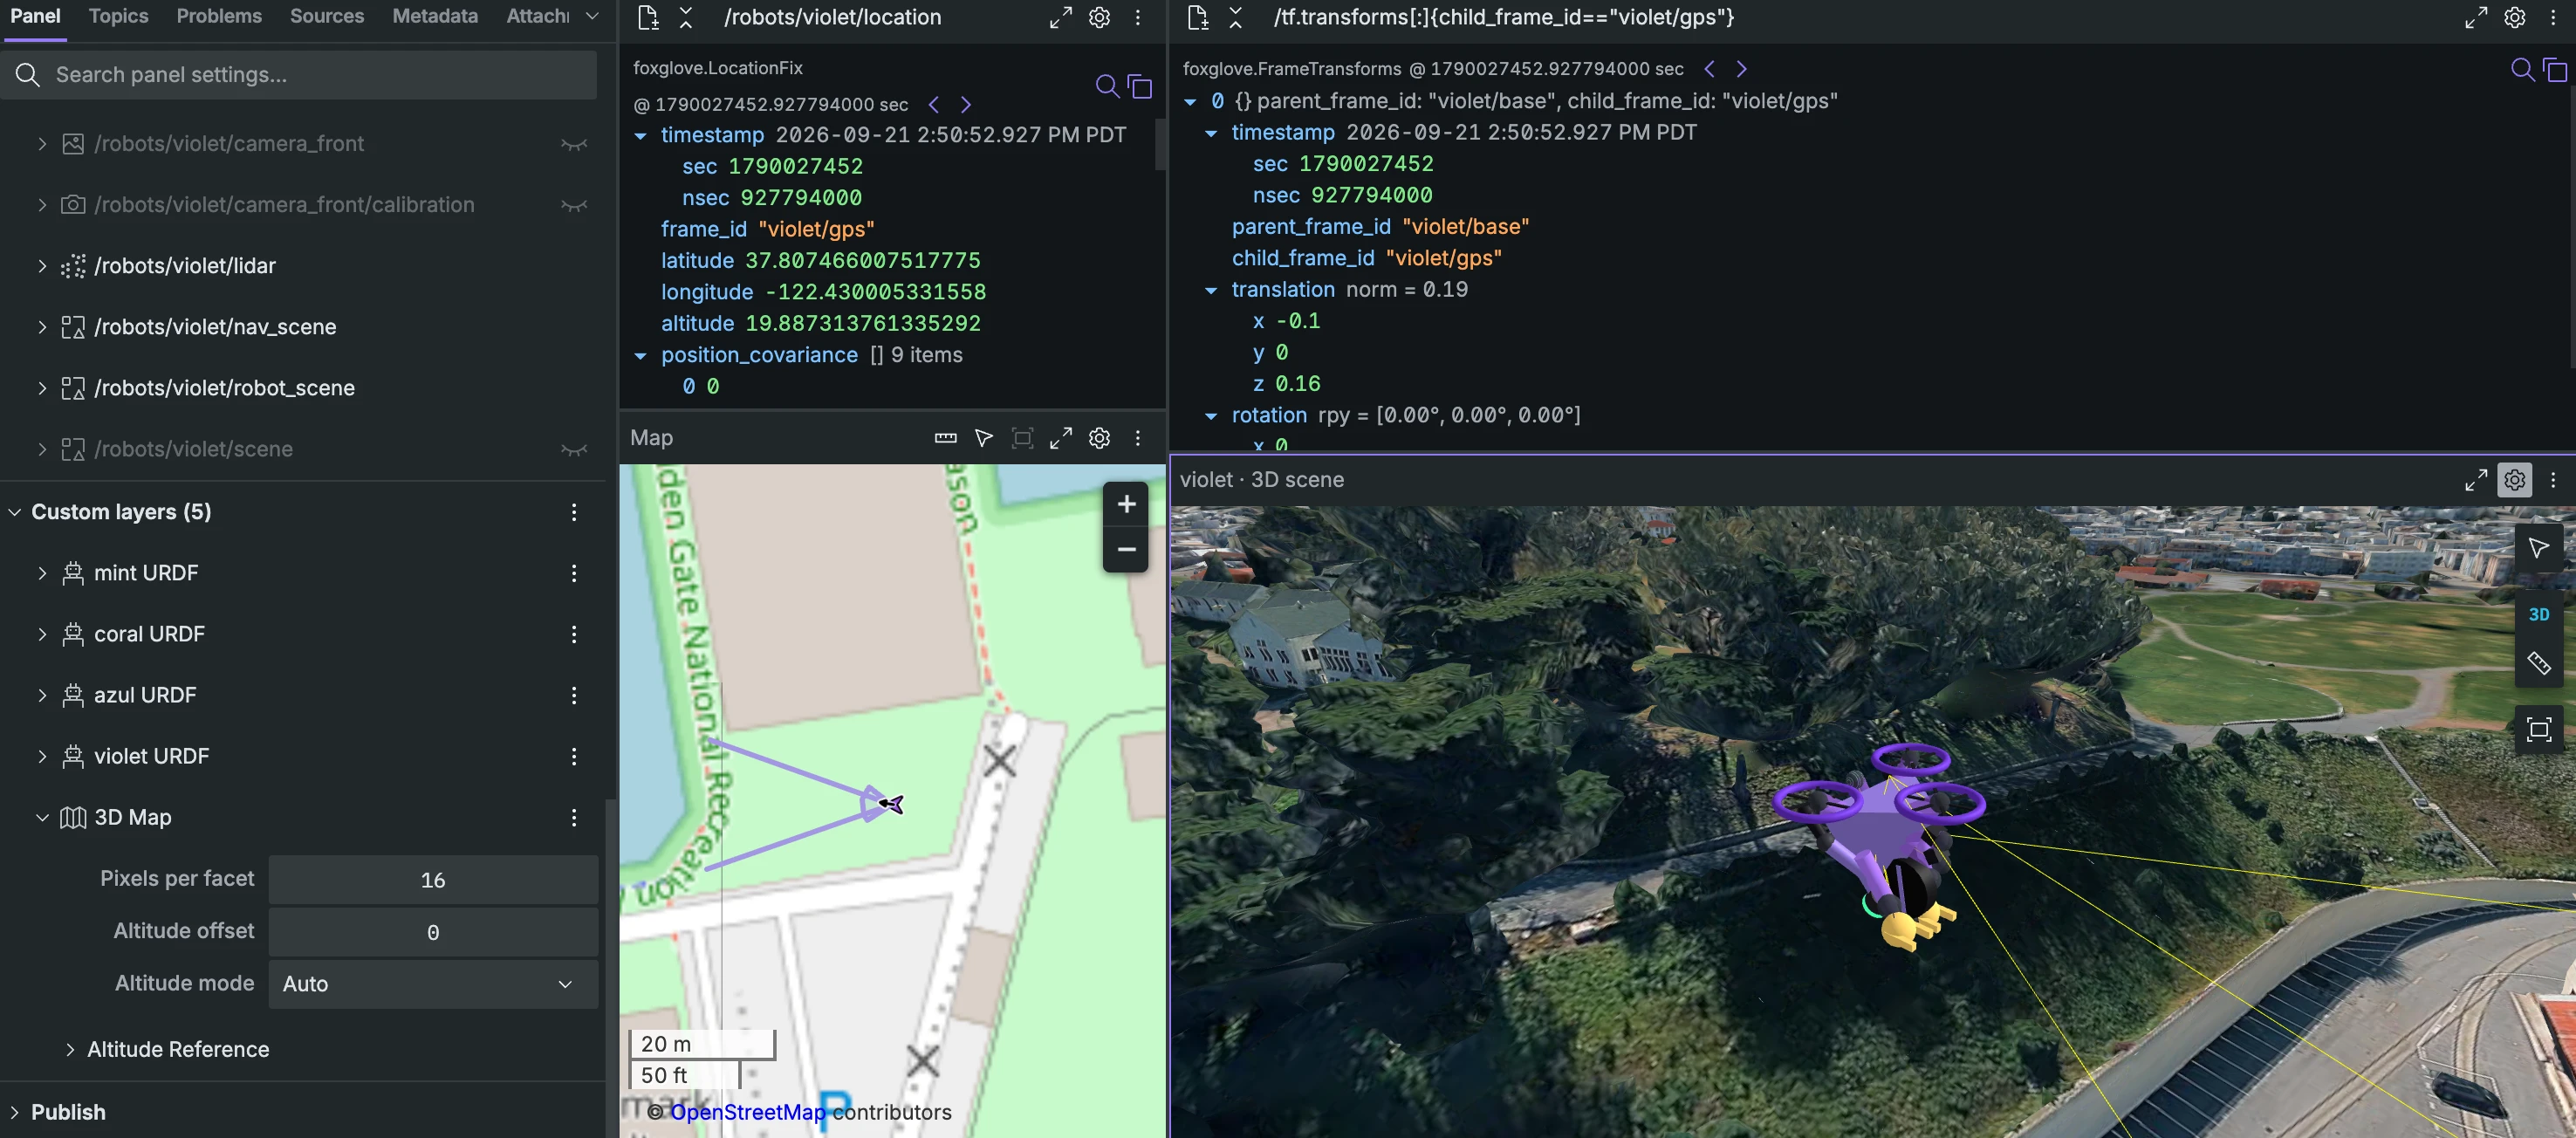Zoom in on the map
2576x1138 pixels.
point(1126,504)
